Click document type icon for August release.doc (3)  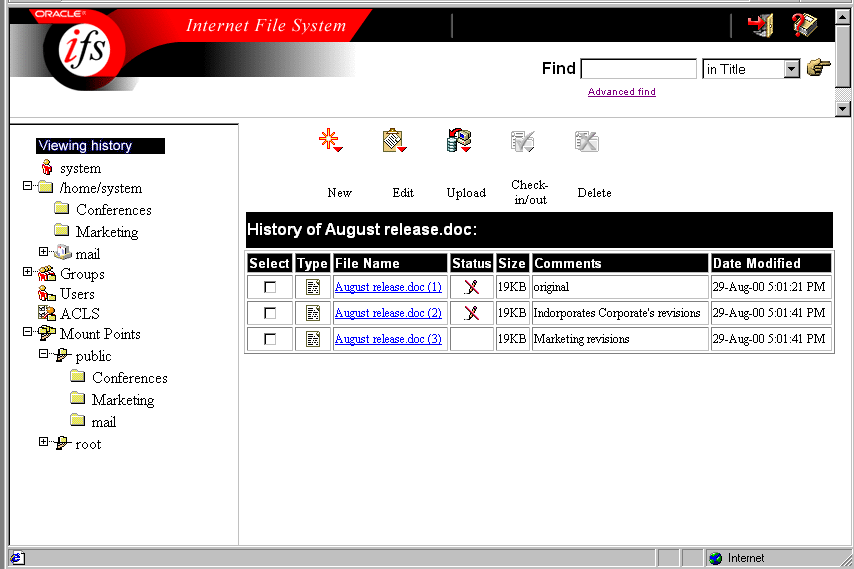point(313,339)
